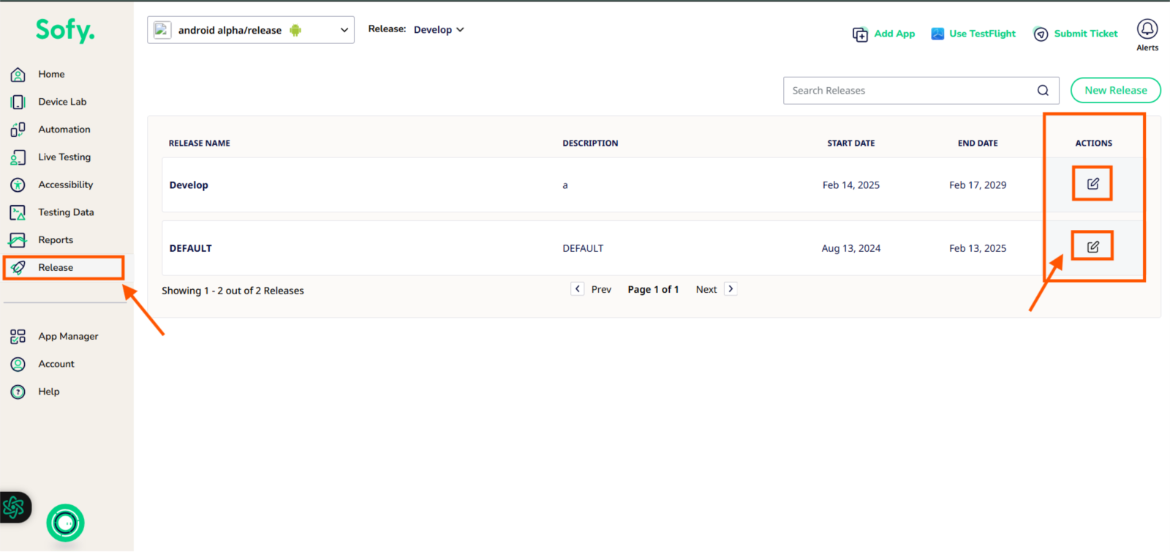Open the Device Lab phone icon
Screen dimensions: 1170x552
[19, 102]
